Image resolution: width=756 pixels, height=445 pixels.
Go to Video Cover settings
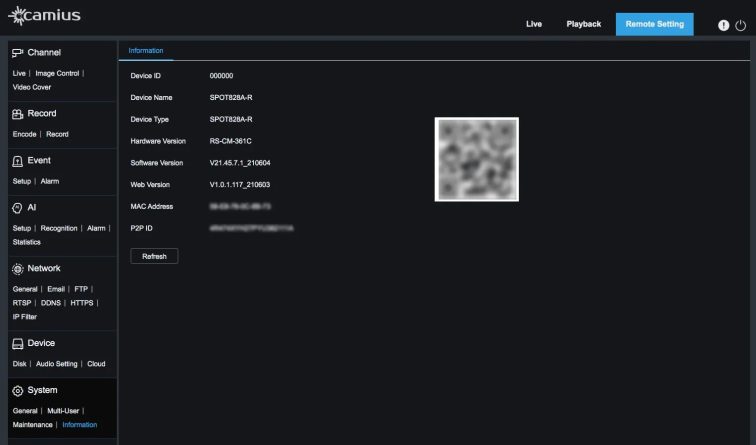tap(32, 87)
